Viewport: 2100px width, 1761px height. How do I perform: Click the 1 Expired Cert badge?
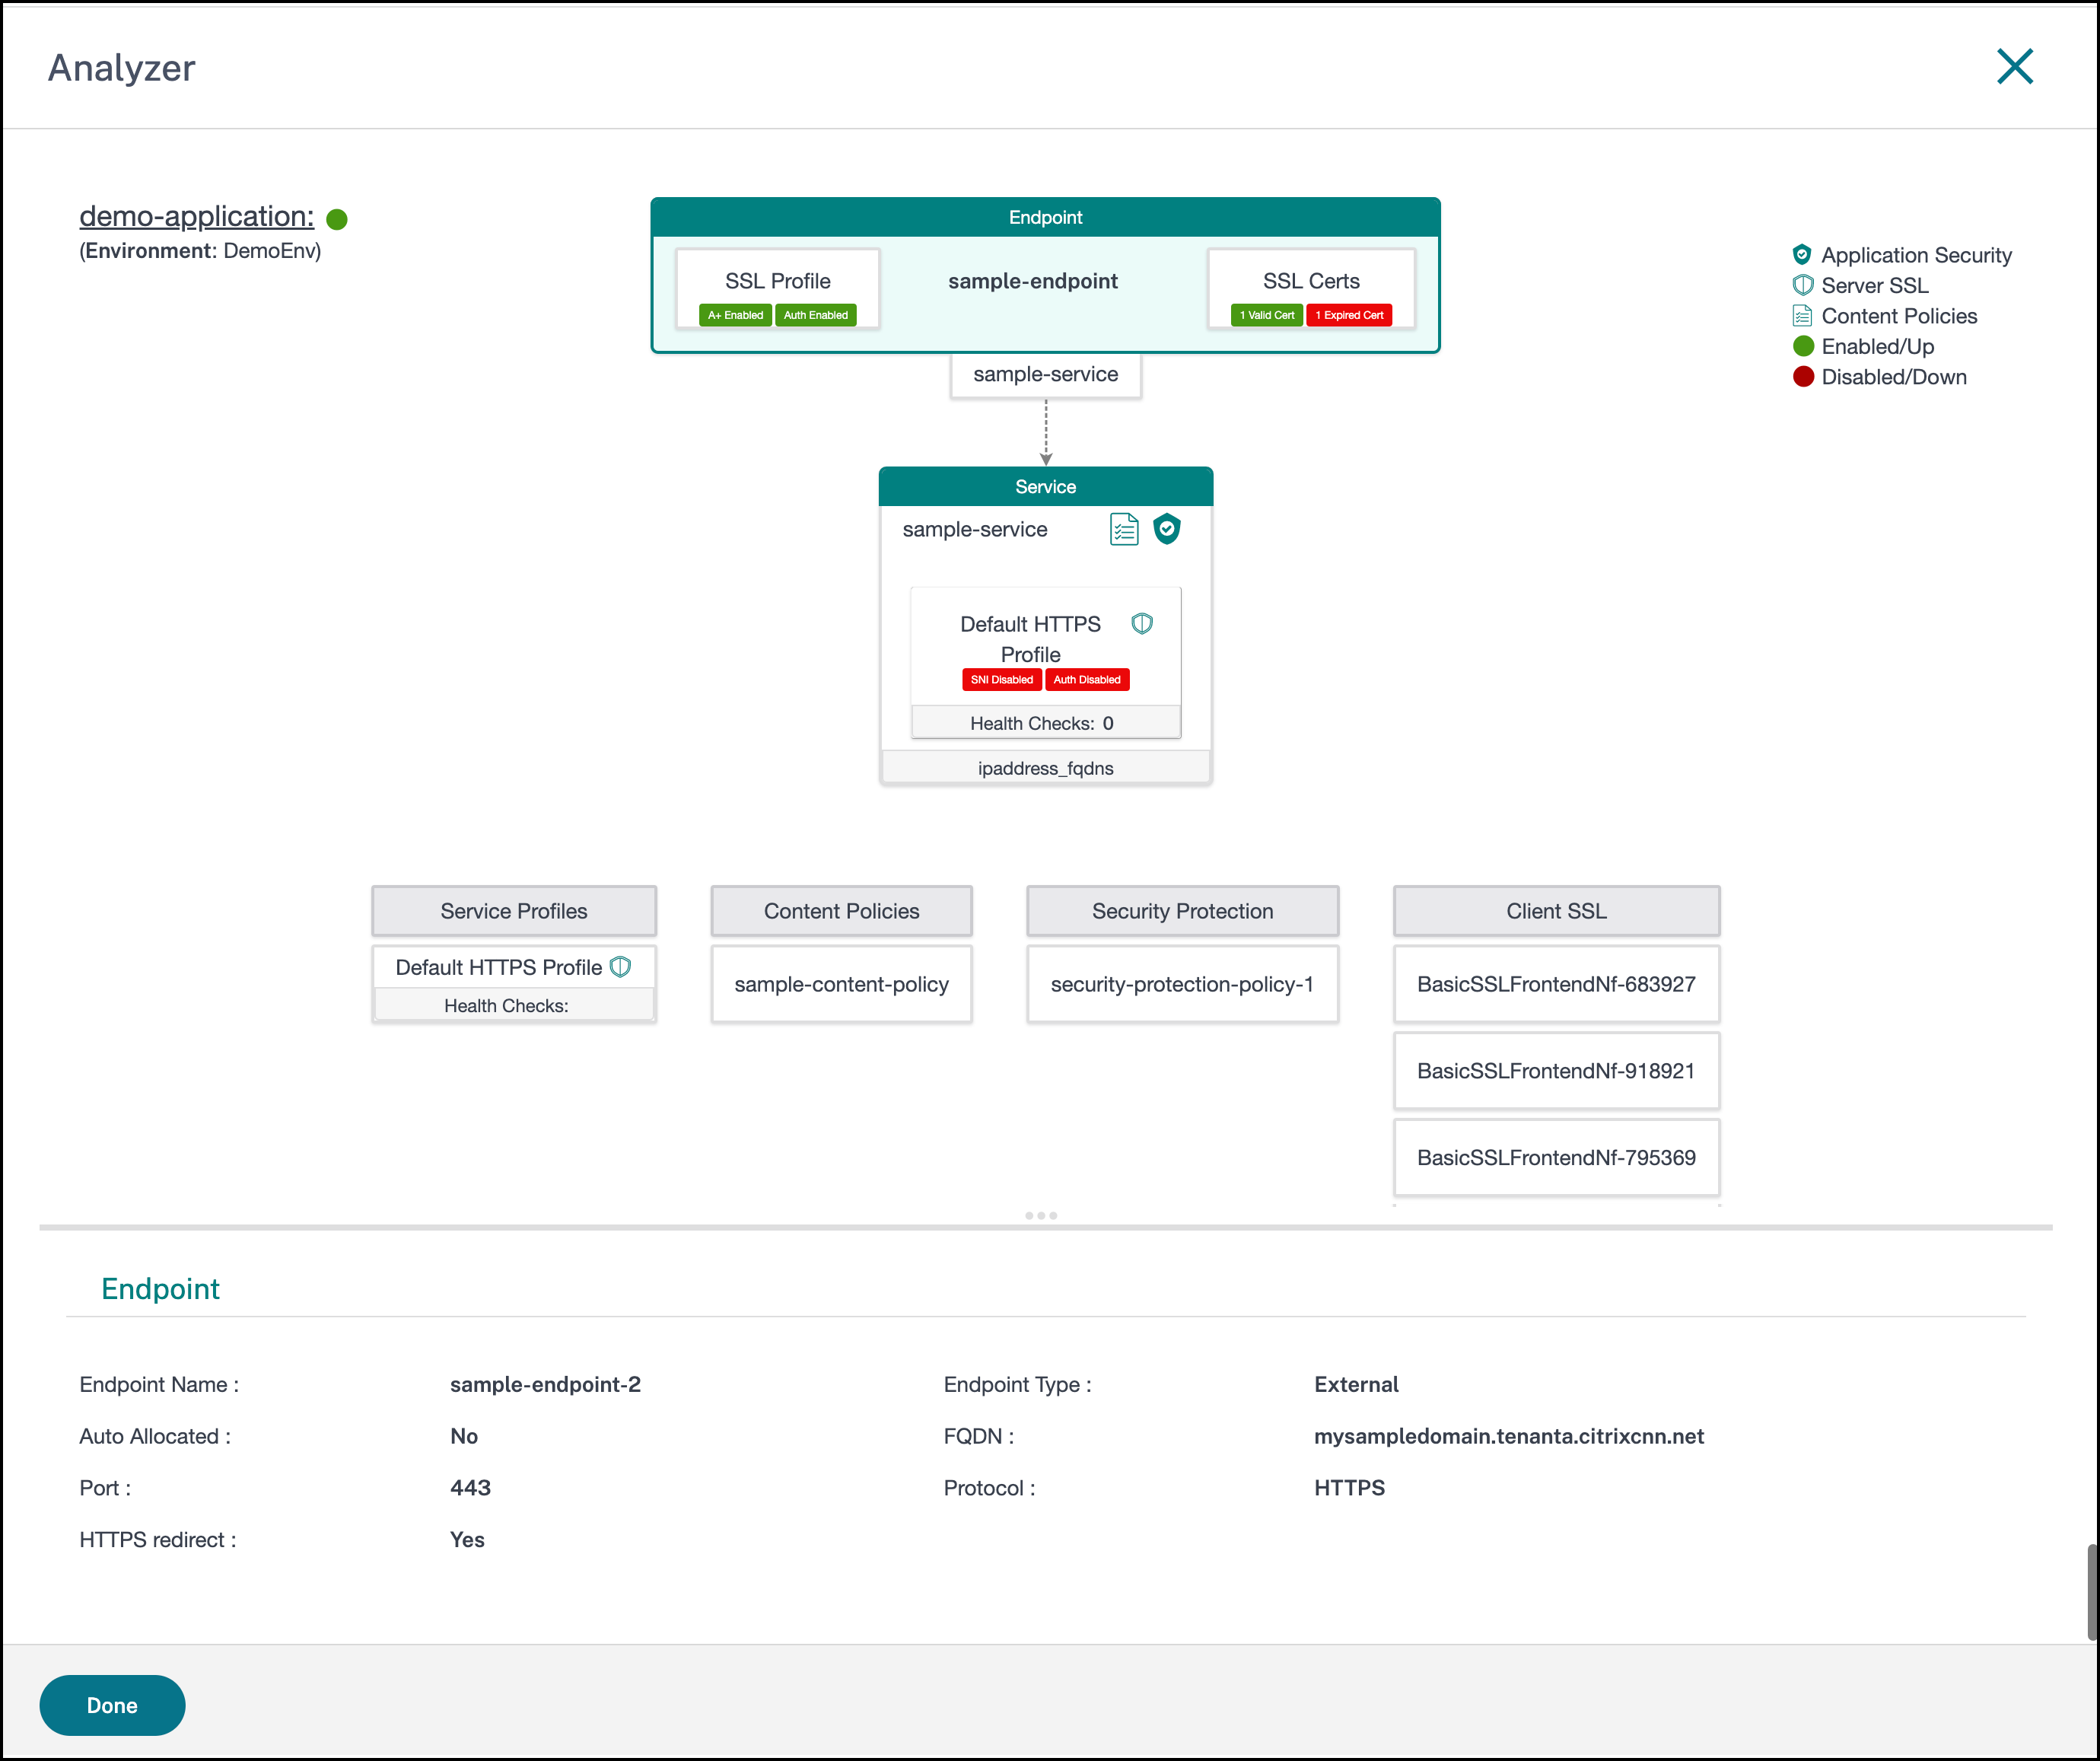click(1349, 315)
